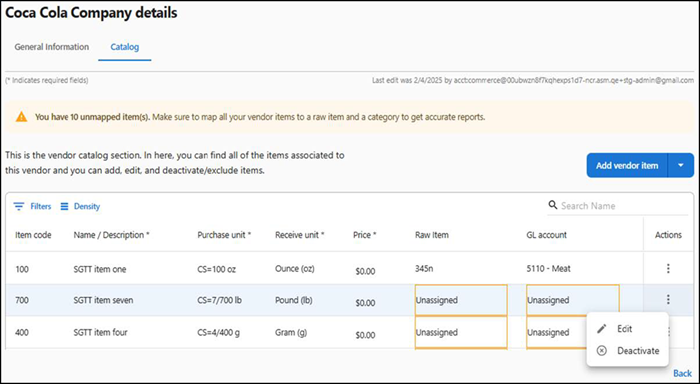The image size is (700, 384).
Task: Click the Unassigned GL account cell for item four
Action: [557, 332]
